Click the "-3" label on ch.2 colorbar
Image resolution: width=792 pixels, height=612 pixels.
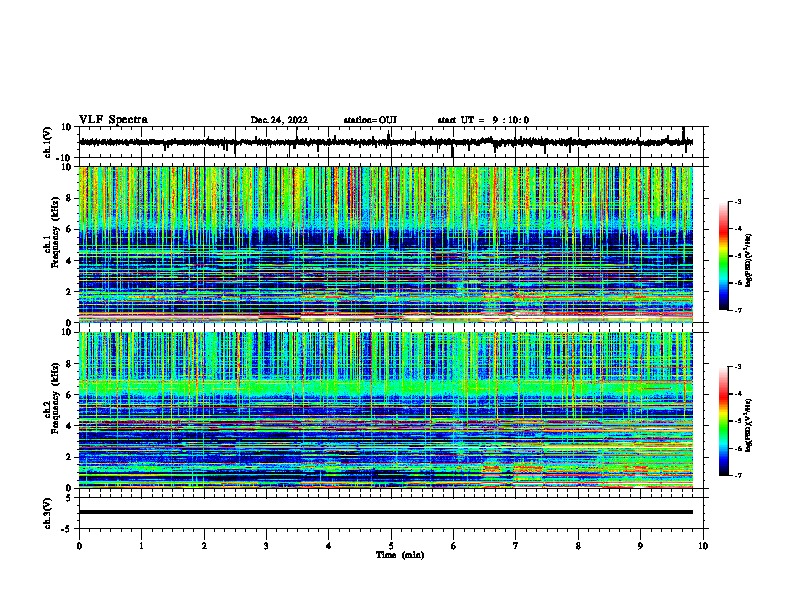tap(737, 367)
